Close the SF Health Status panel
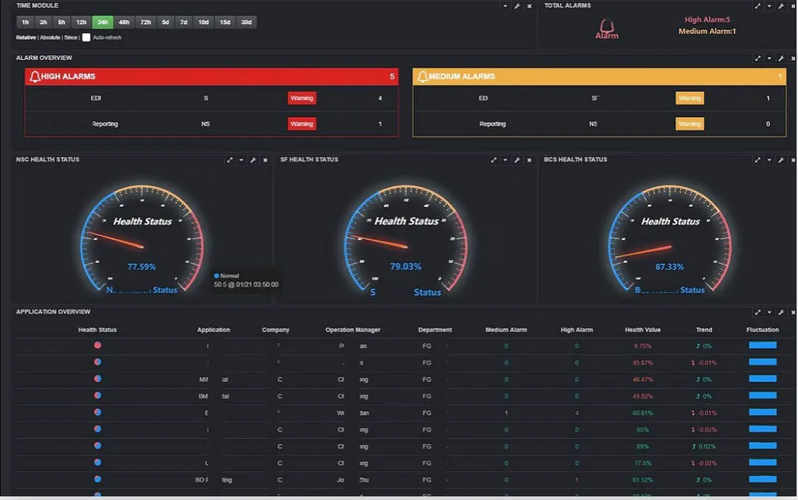This screenshot has width=798, height=500. coord(529,160)
